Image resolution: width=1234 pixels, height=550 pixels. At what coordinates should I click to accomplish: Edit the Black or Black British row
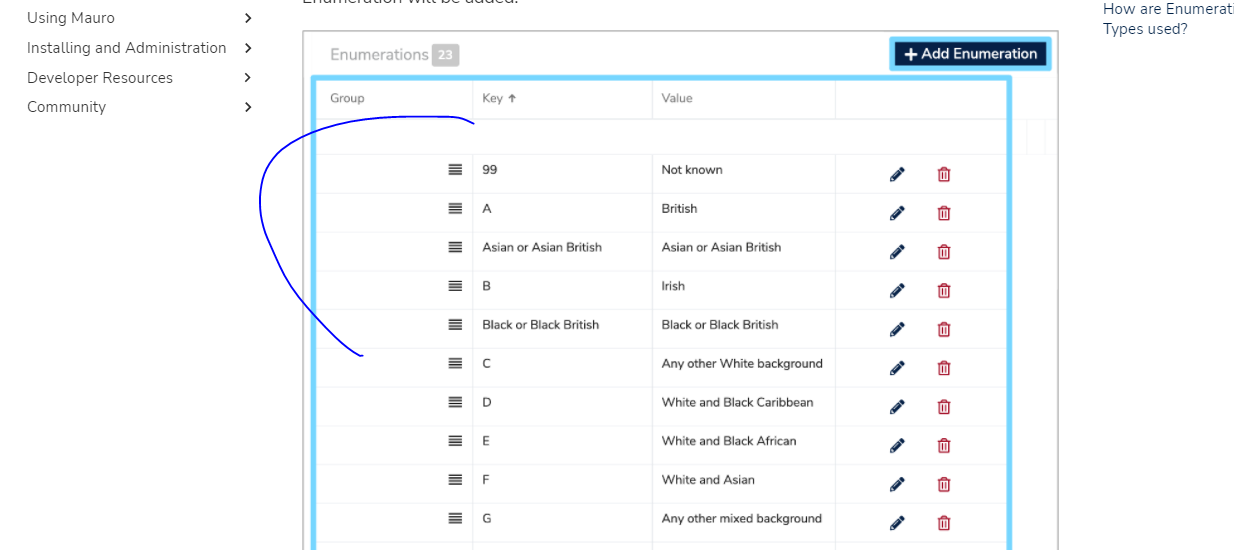point(897,329)
